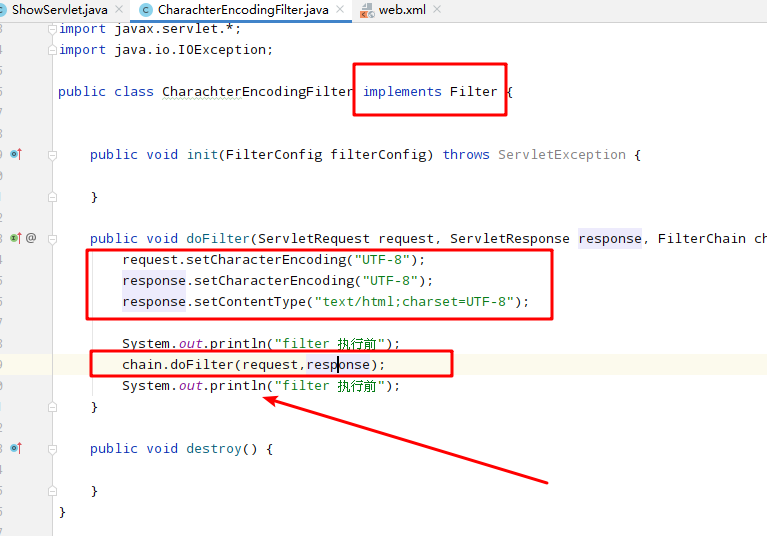The image size is (767, 536).
Task: Click the println statement below chain.doFilter
Action: pos(261,386)
